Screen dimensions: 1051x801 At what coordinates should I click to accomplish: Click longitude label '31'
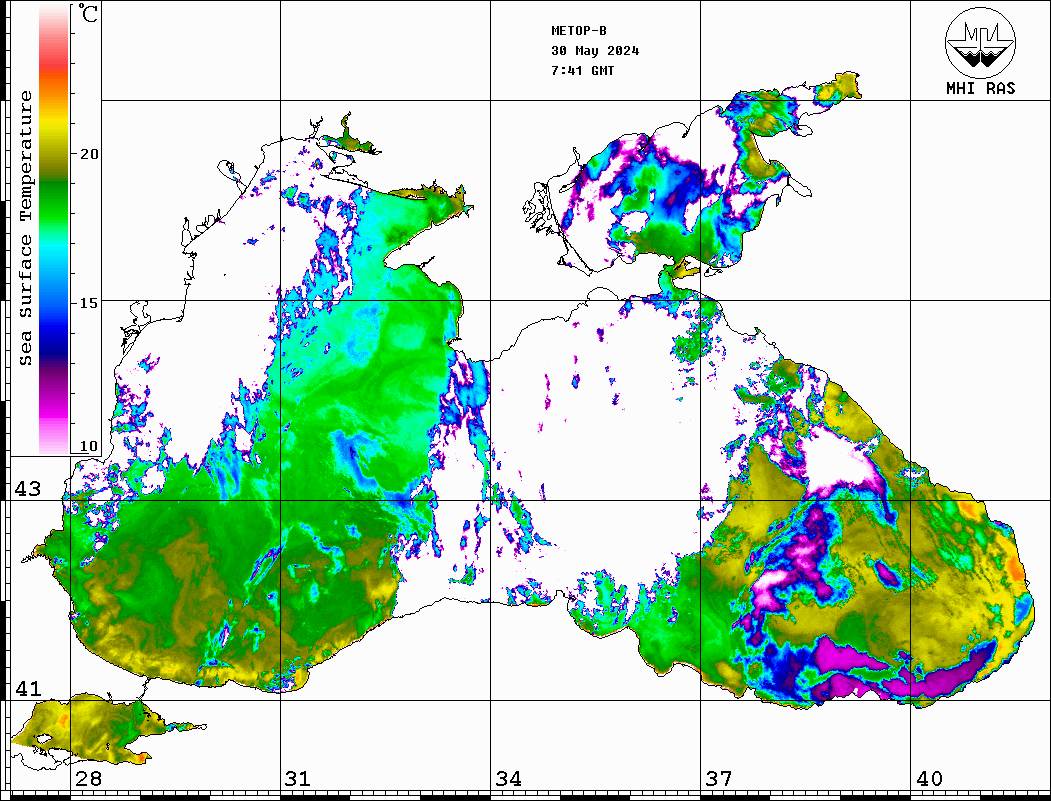click(x=298, y=779)
